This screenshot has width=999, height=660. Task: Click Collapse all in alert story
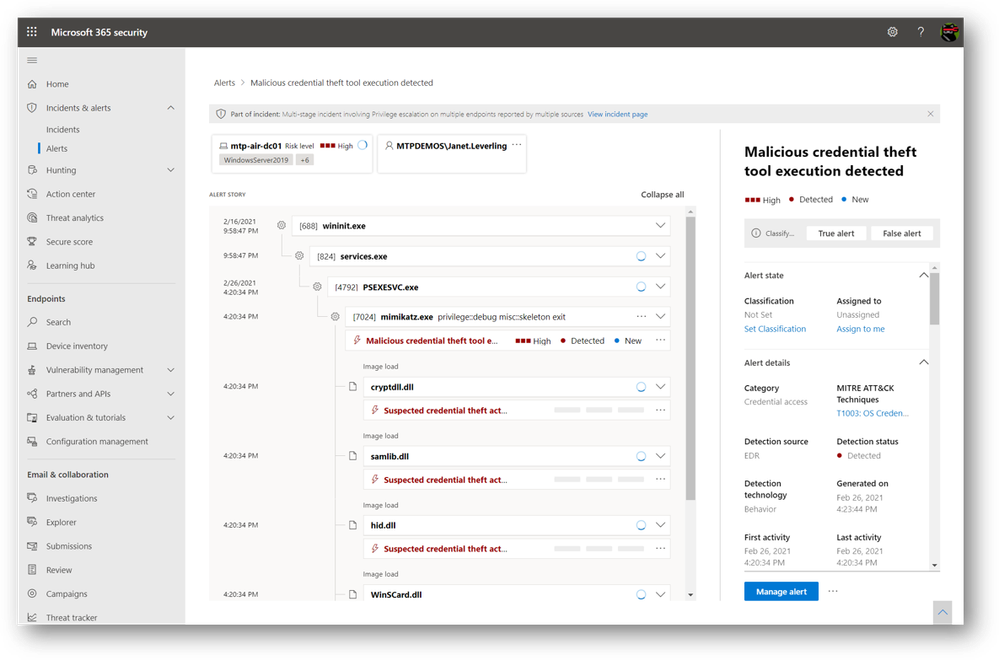[663, 195]
